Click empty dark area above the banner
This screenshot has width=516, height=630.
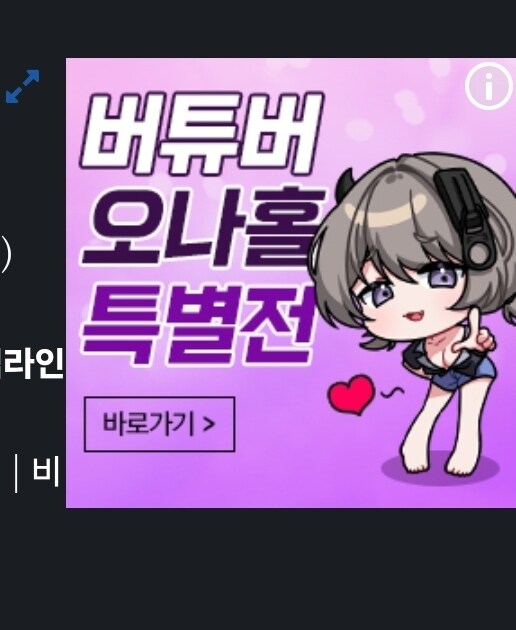pyautogui.click(x=257, y=28)
